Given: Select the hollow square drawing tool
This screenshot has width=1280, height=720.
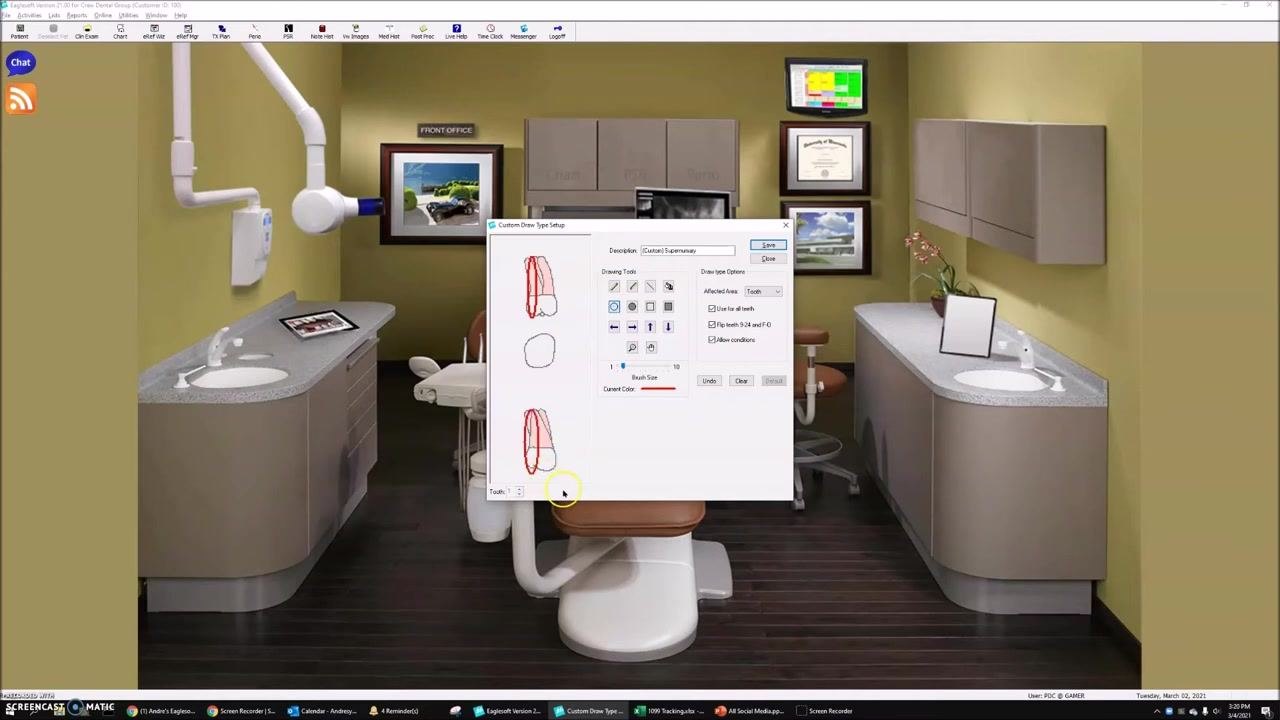Looking at the screenshot, I should [x=650, y=307].
